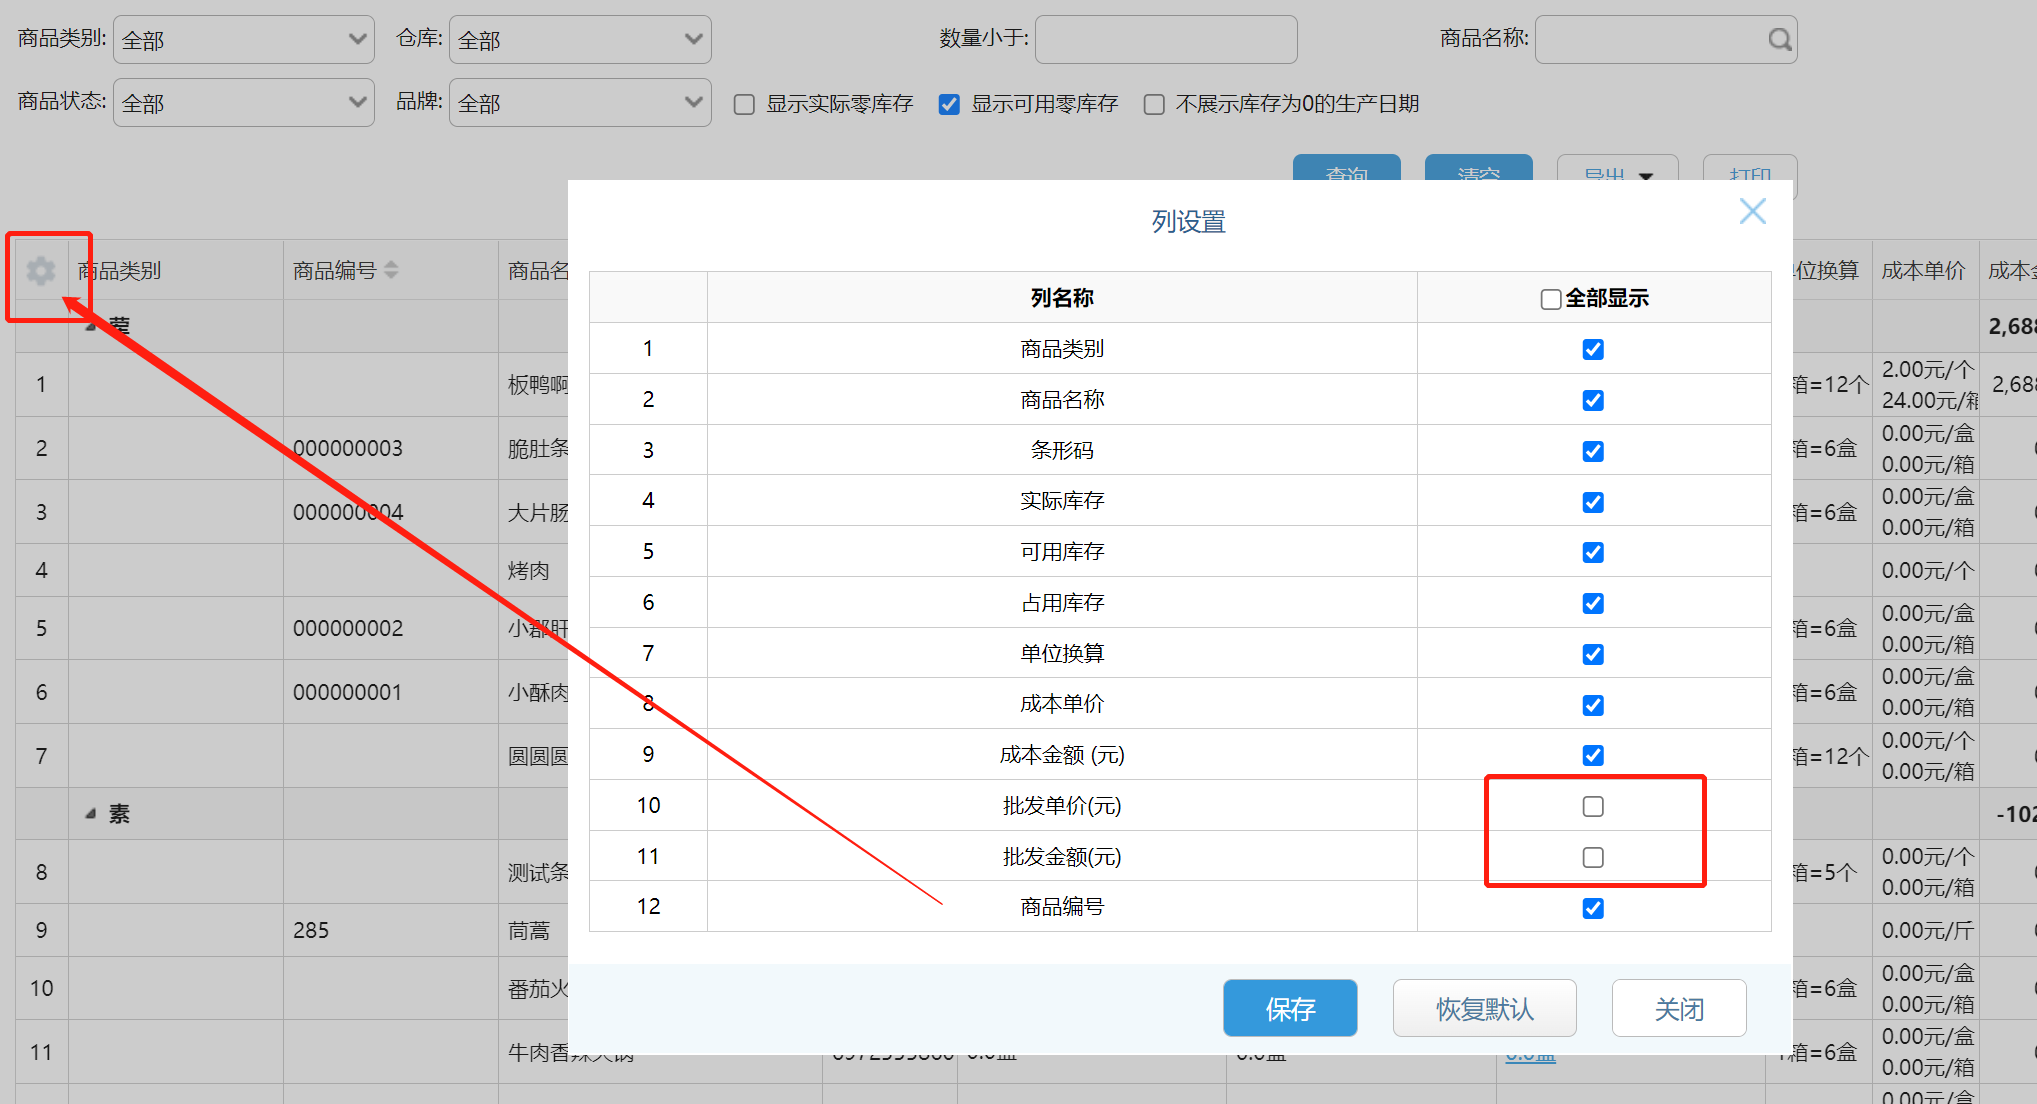Uncheck 实际库存 column visibility
This screenshot has width=2037, height=1104.
1593,502
